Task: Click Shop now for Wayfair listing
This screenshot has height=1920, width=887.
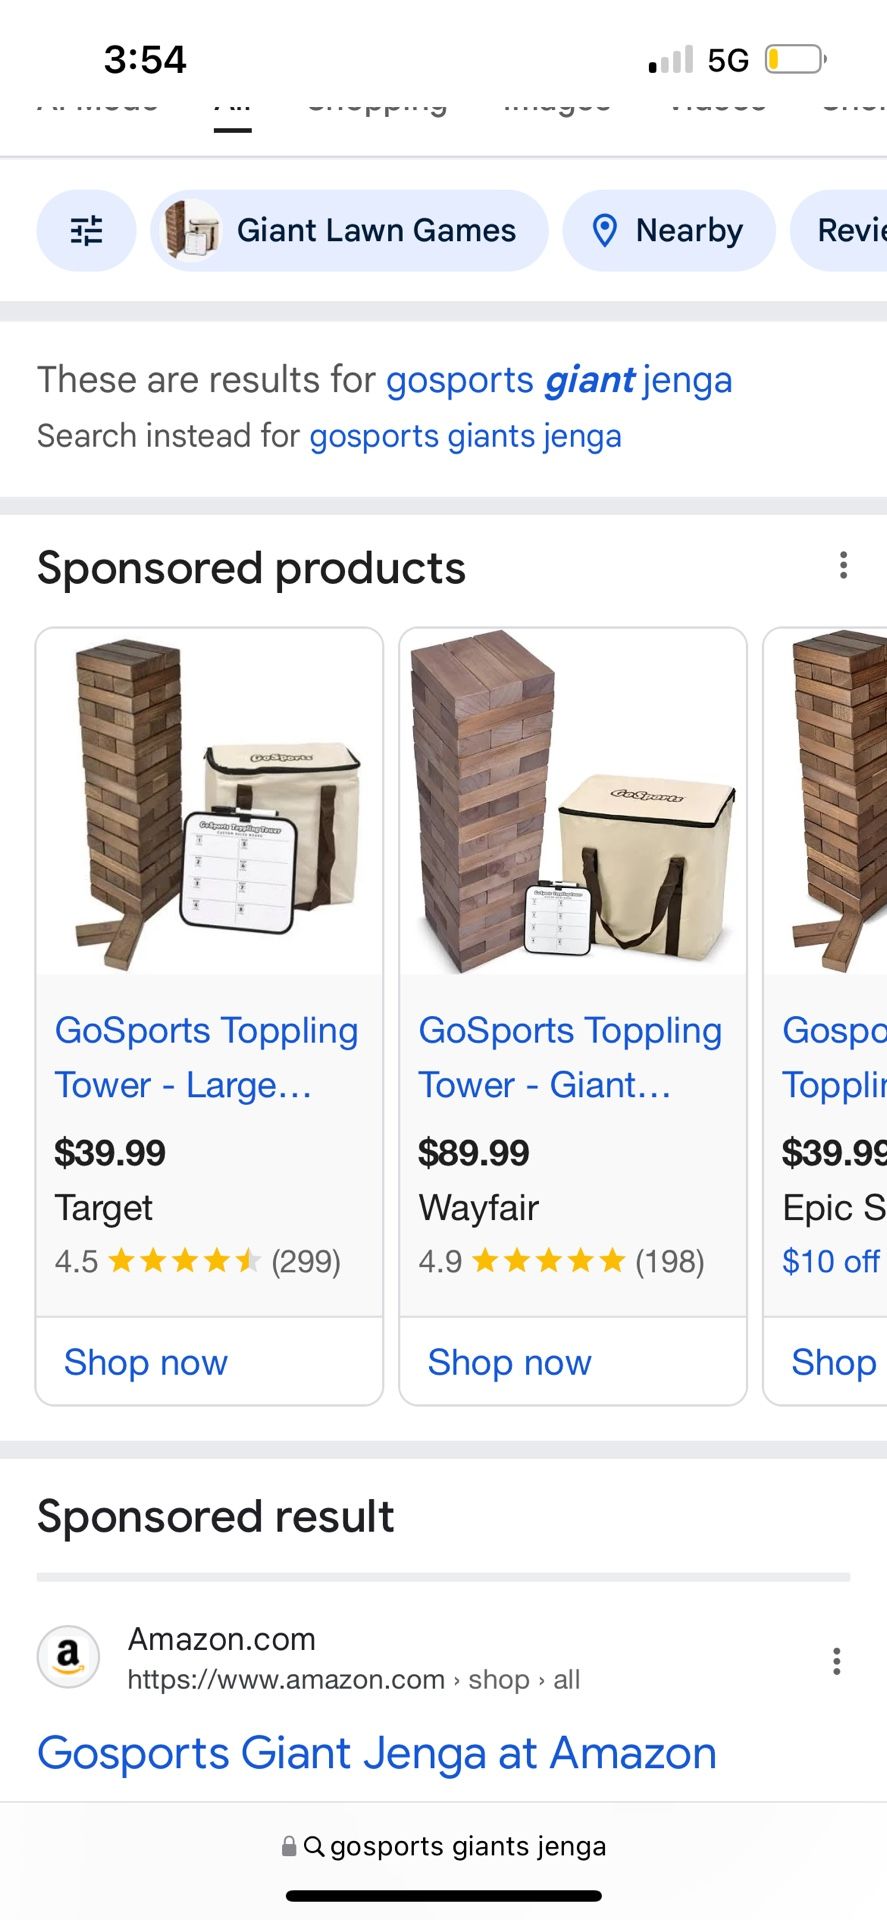Action: click(x=510, y=1362)
